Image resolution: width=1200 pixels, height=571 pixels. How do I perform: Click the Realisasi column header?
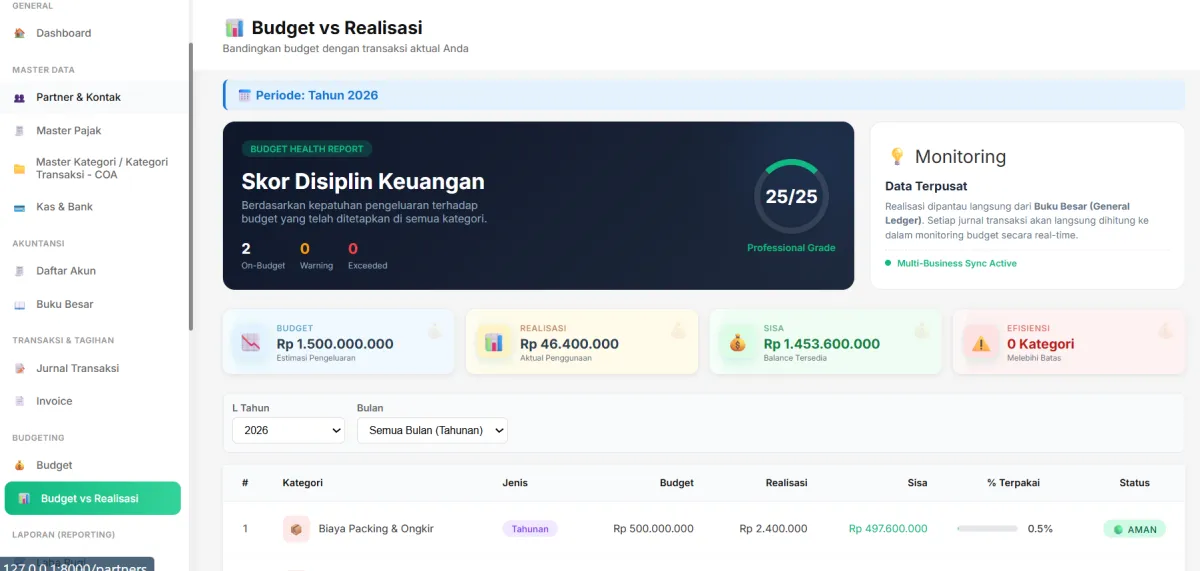coord(787,483)
